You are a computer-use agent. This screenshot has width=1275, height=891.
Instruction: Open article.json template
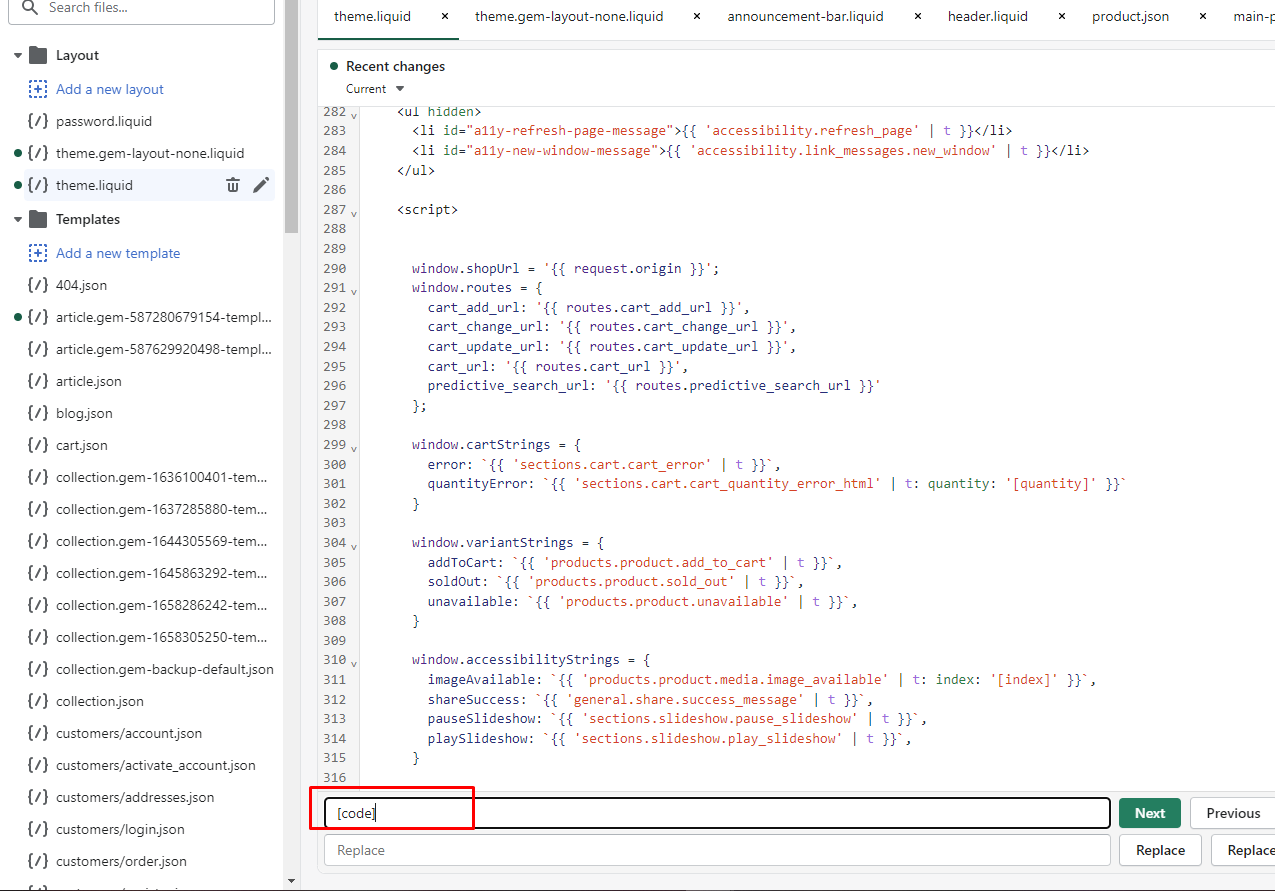pos(89,381)
